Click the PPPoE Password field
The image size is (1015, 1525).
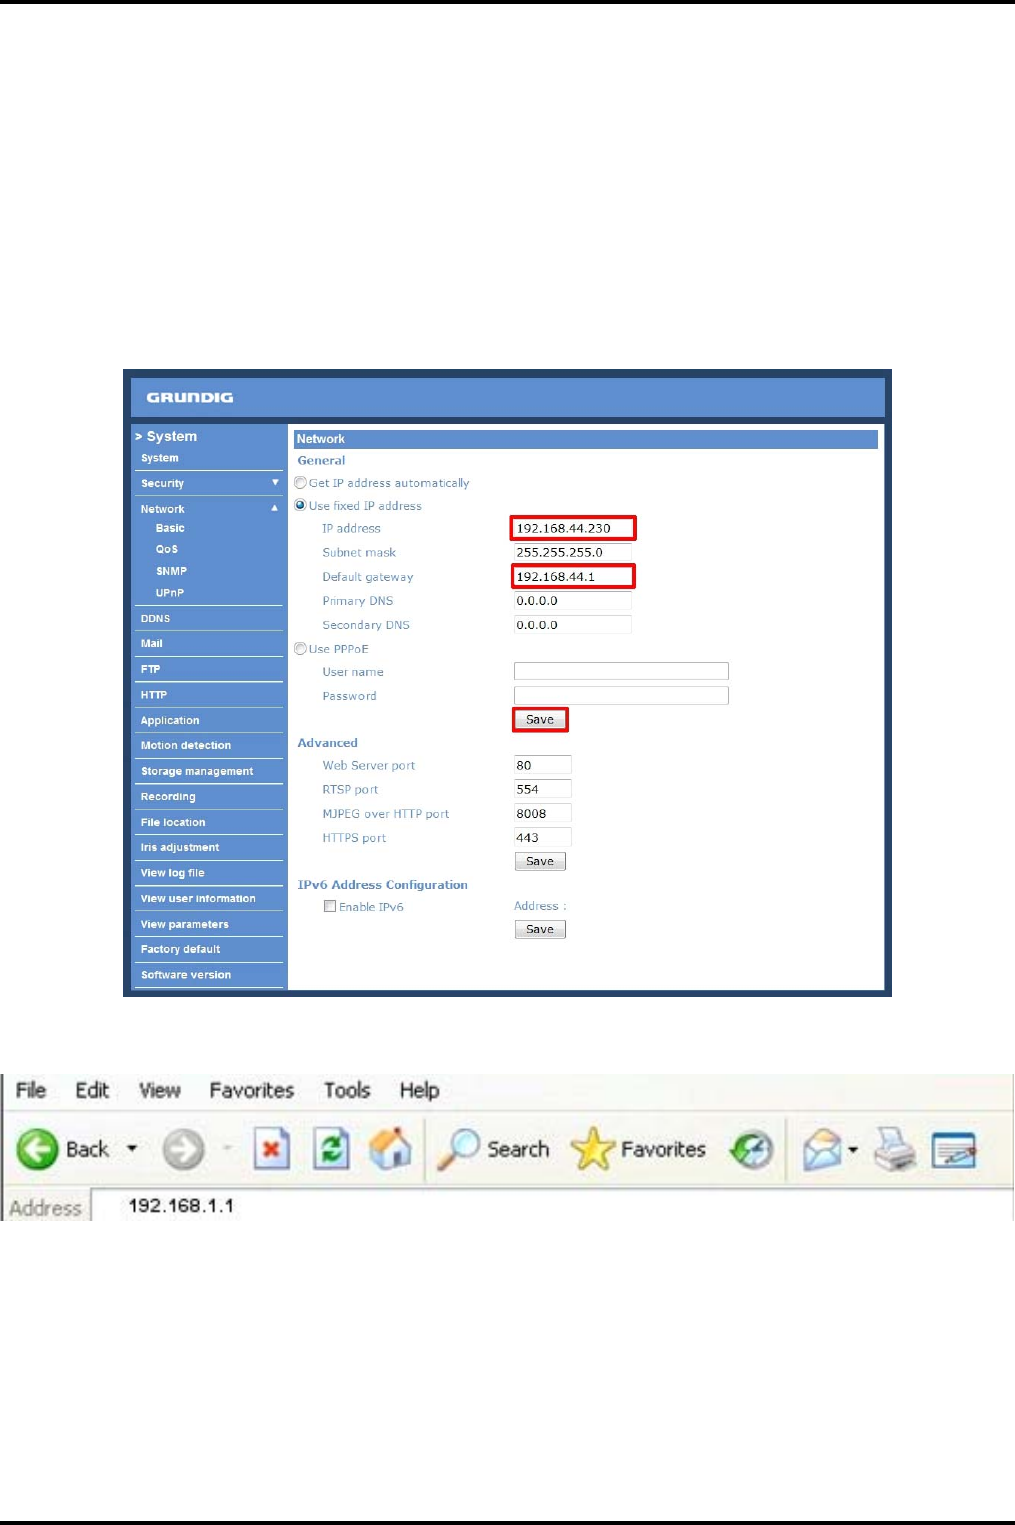pos(621,695)
